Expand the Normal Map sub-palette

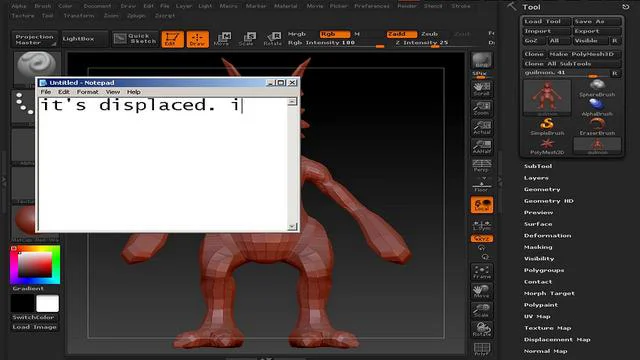tap(545, 351)
